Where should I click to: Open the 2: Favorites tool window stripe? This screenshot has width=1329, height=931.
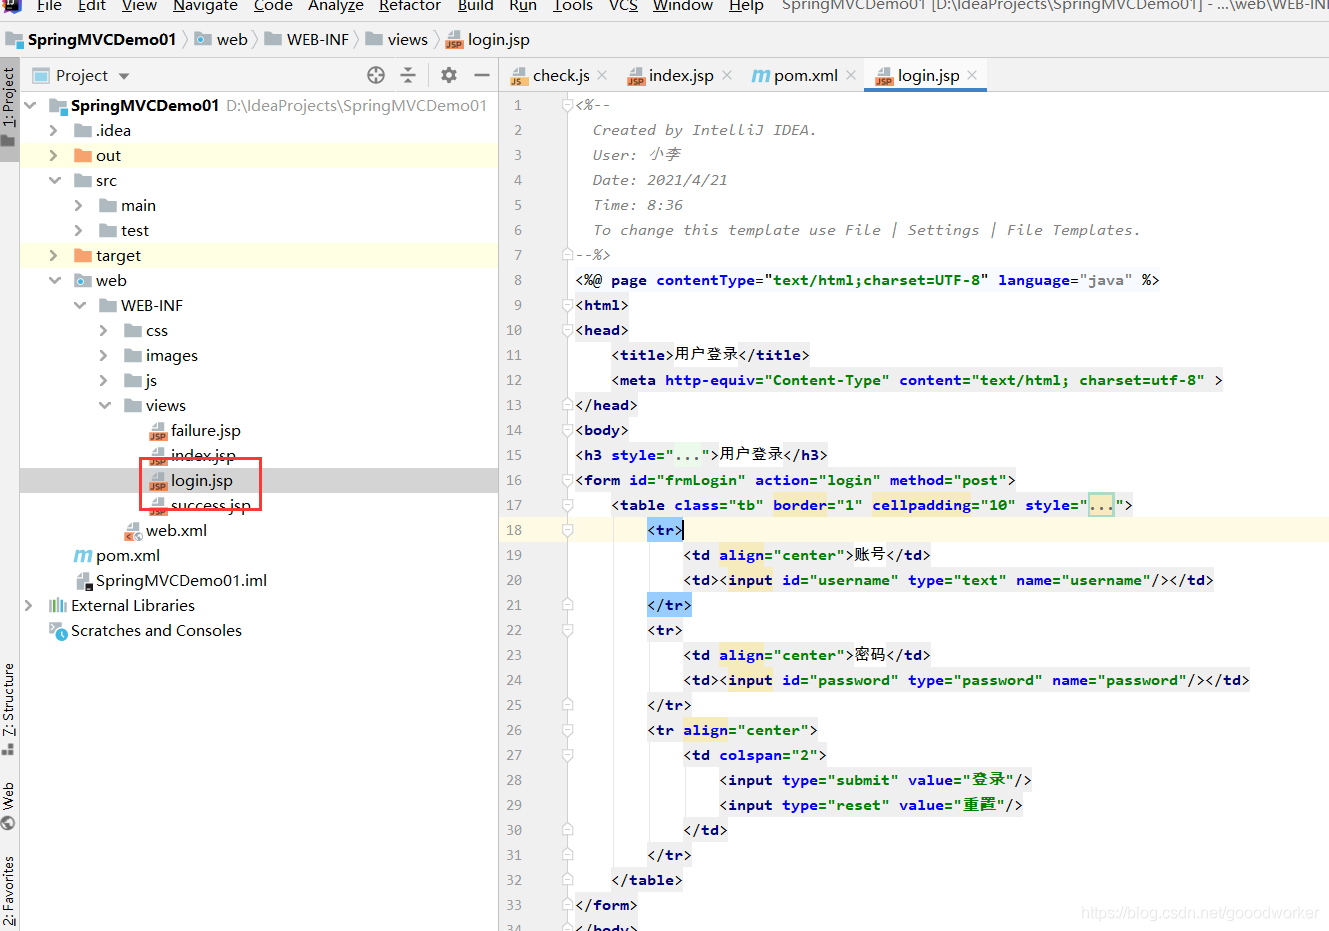(x=9, y=891)
